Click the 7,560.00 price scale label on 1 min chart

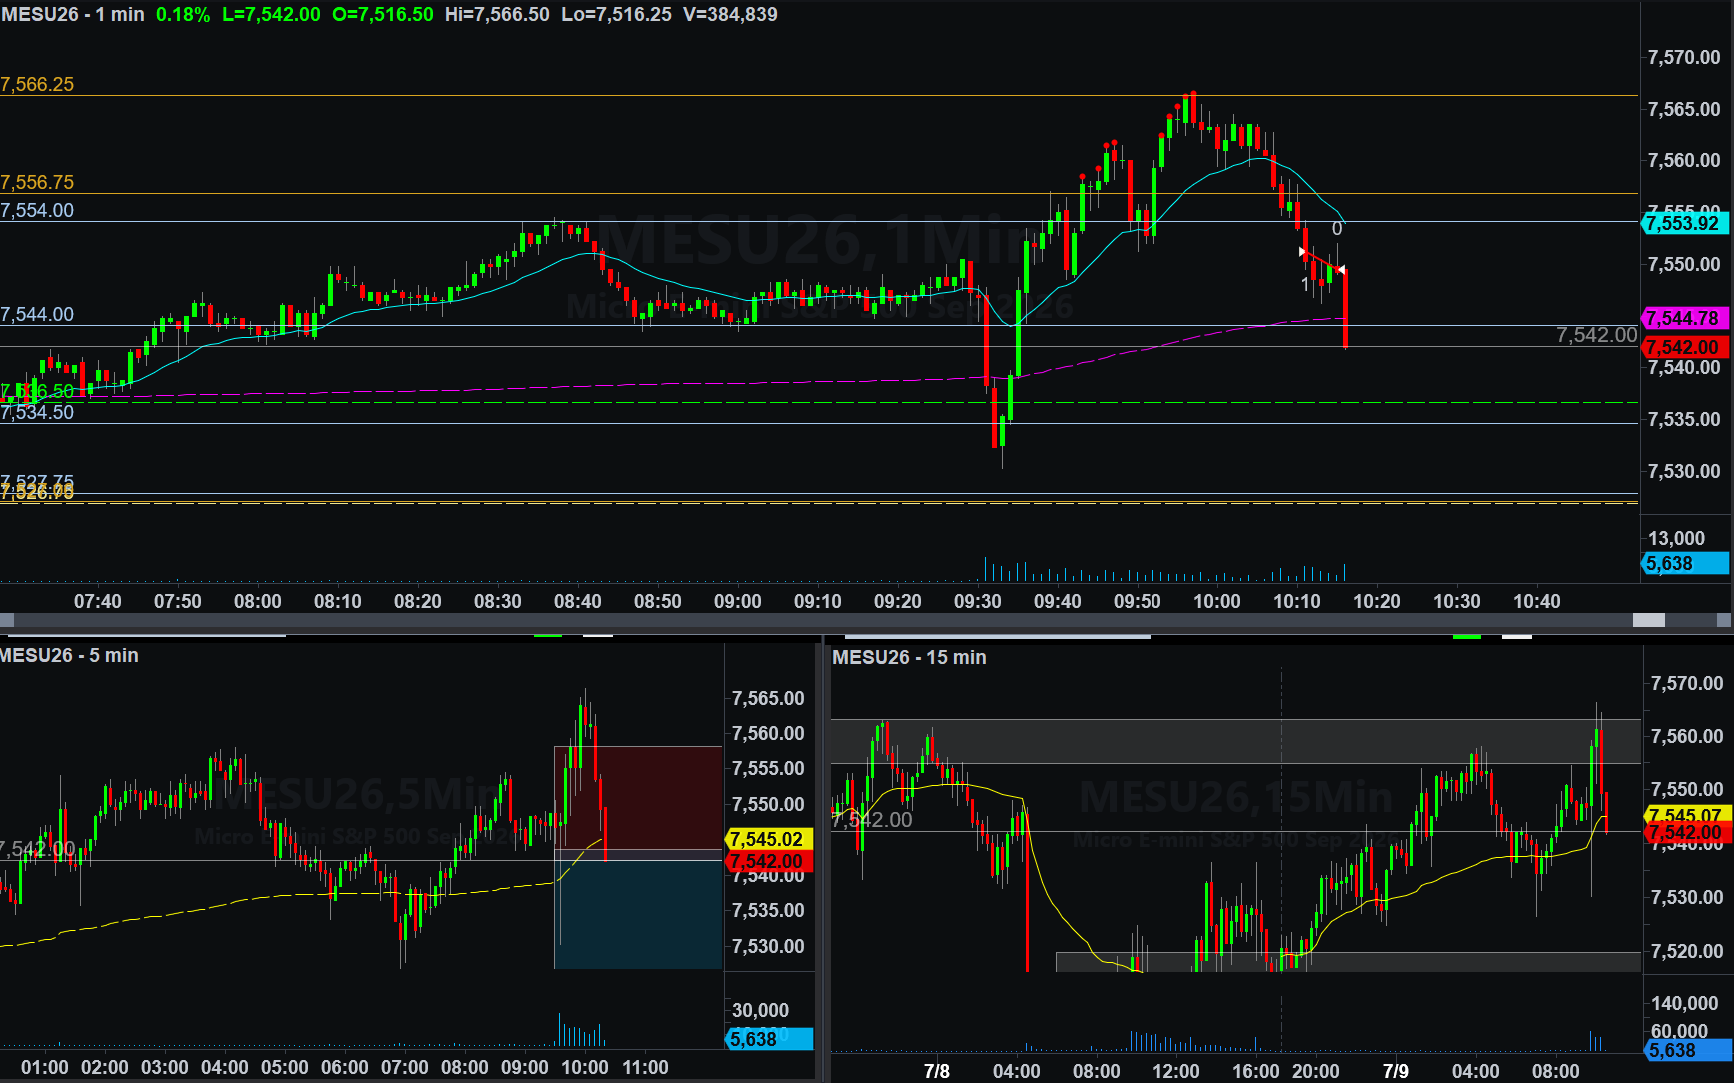pos(1684,160)
